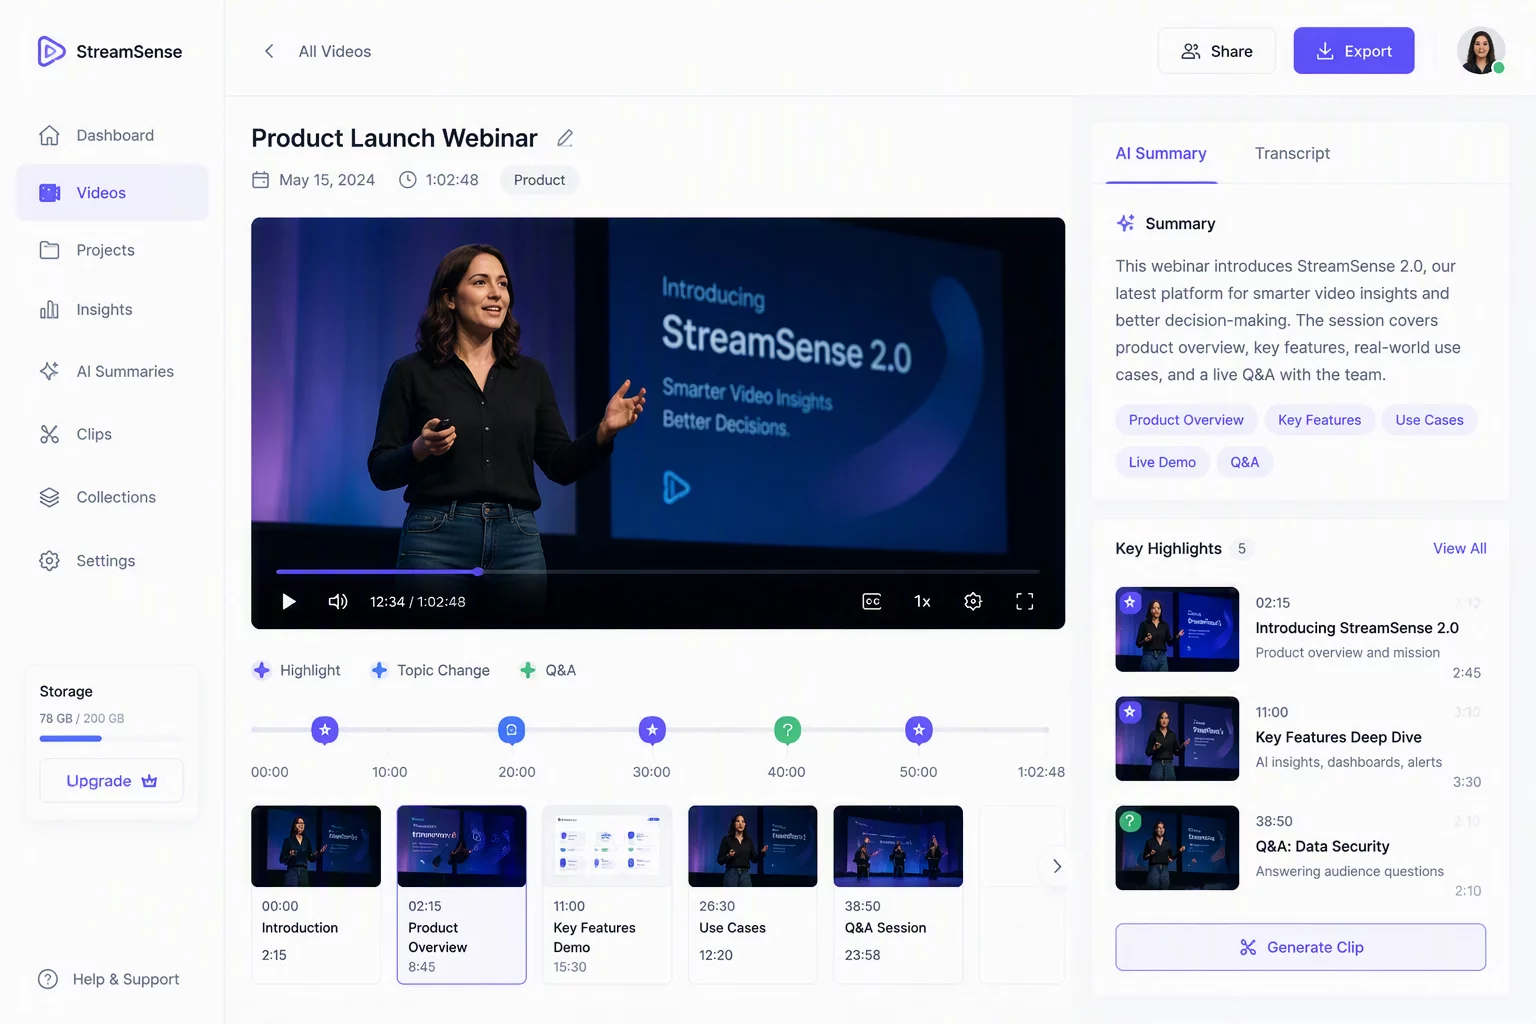Open Projects in the sidebar

[x=112, y=250]
